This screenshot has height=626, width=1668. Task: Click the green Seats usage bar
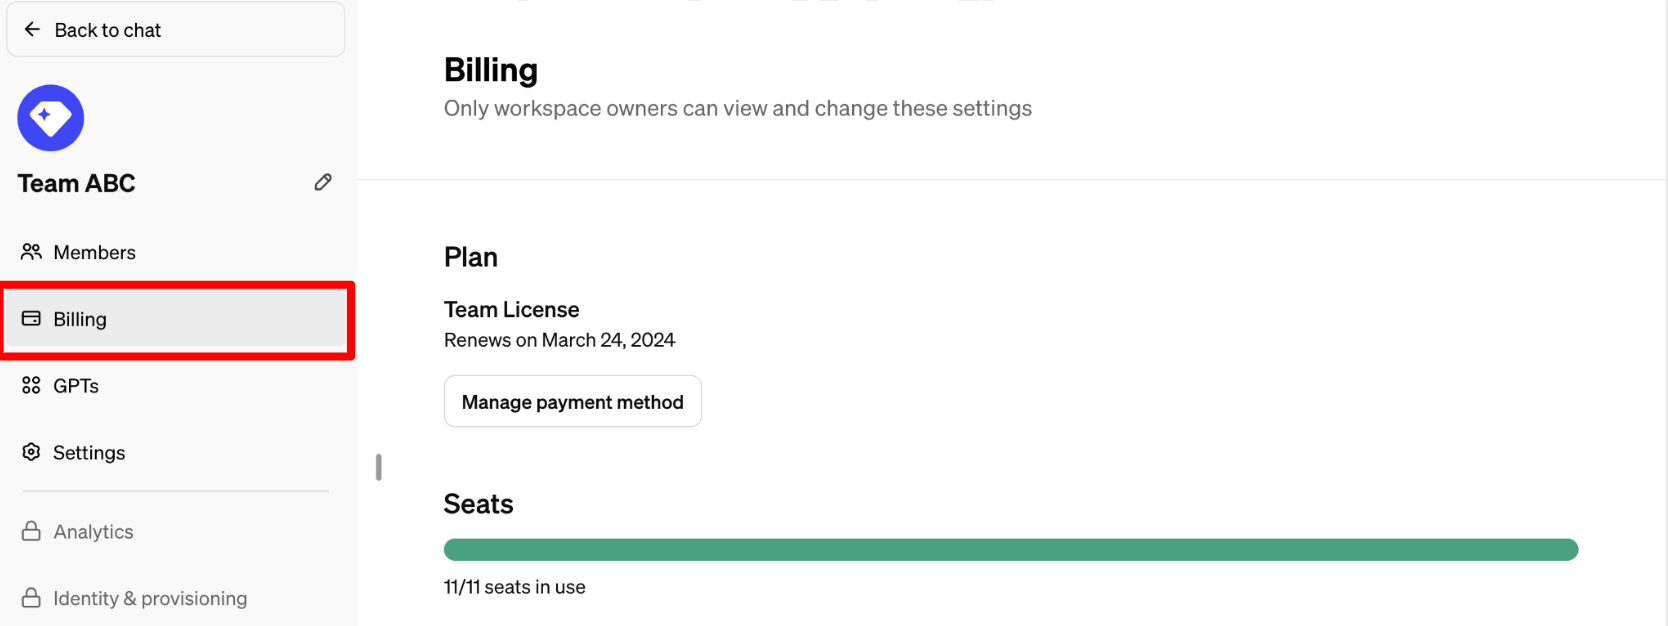click(1010, 550)
